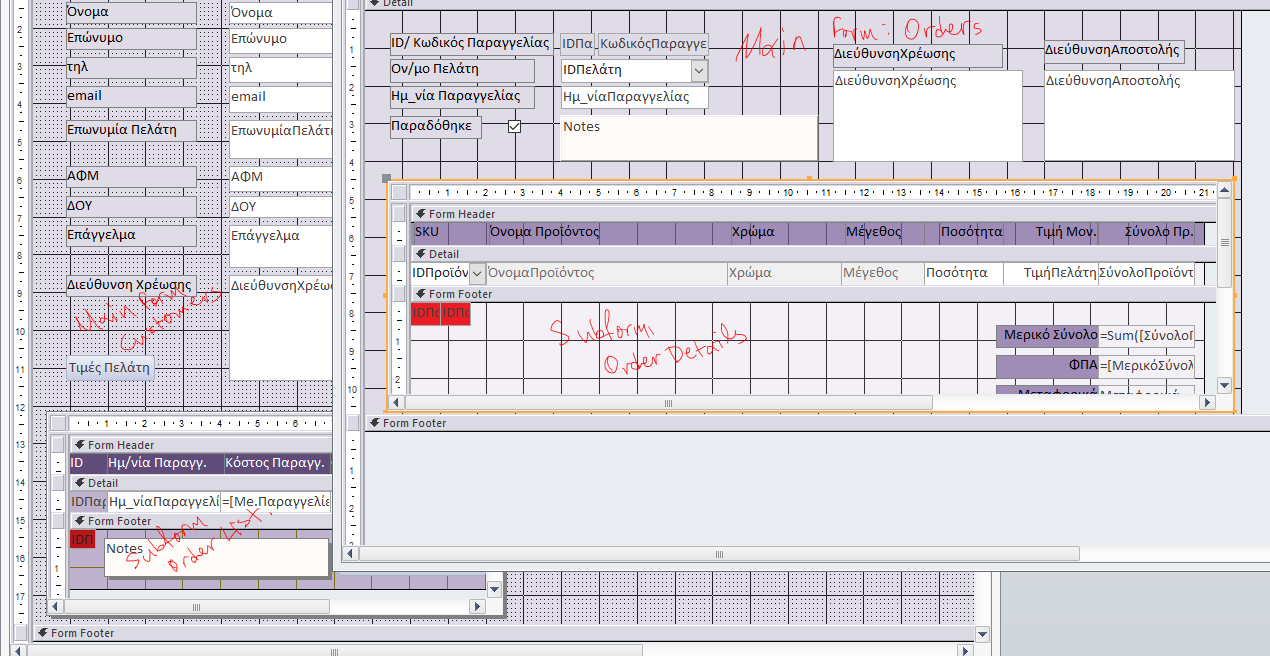1270x656 pixels.
Task: Select the ΤιμήΠελάτη text box
Action: [x=1050, y=273]
